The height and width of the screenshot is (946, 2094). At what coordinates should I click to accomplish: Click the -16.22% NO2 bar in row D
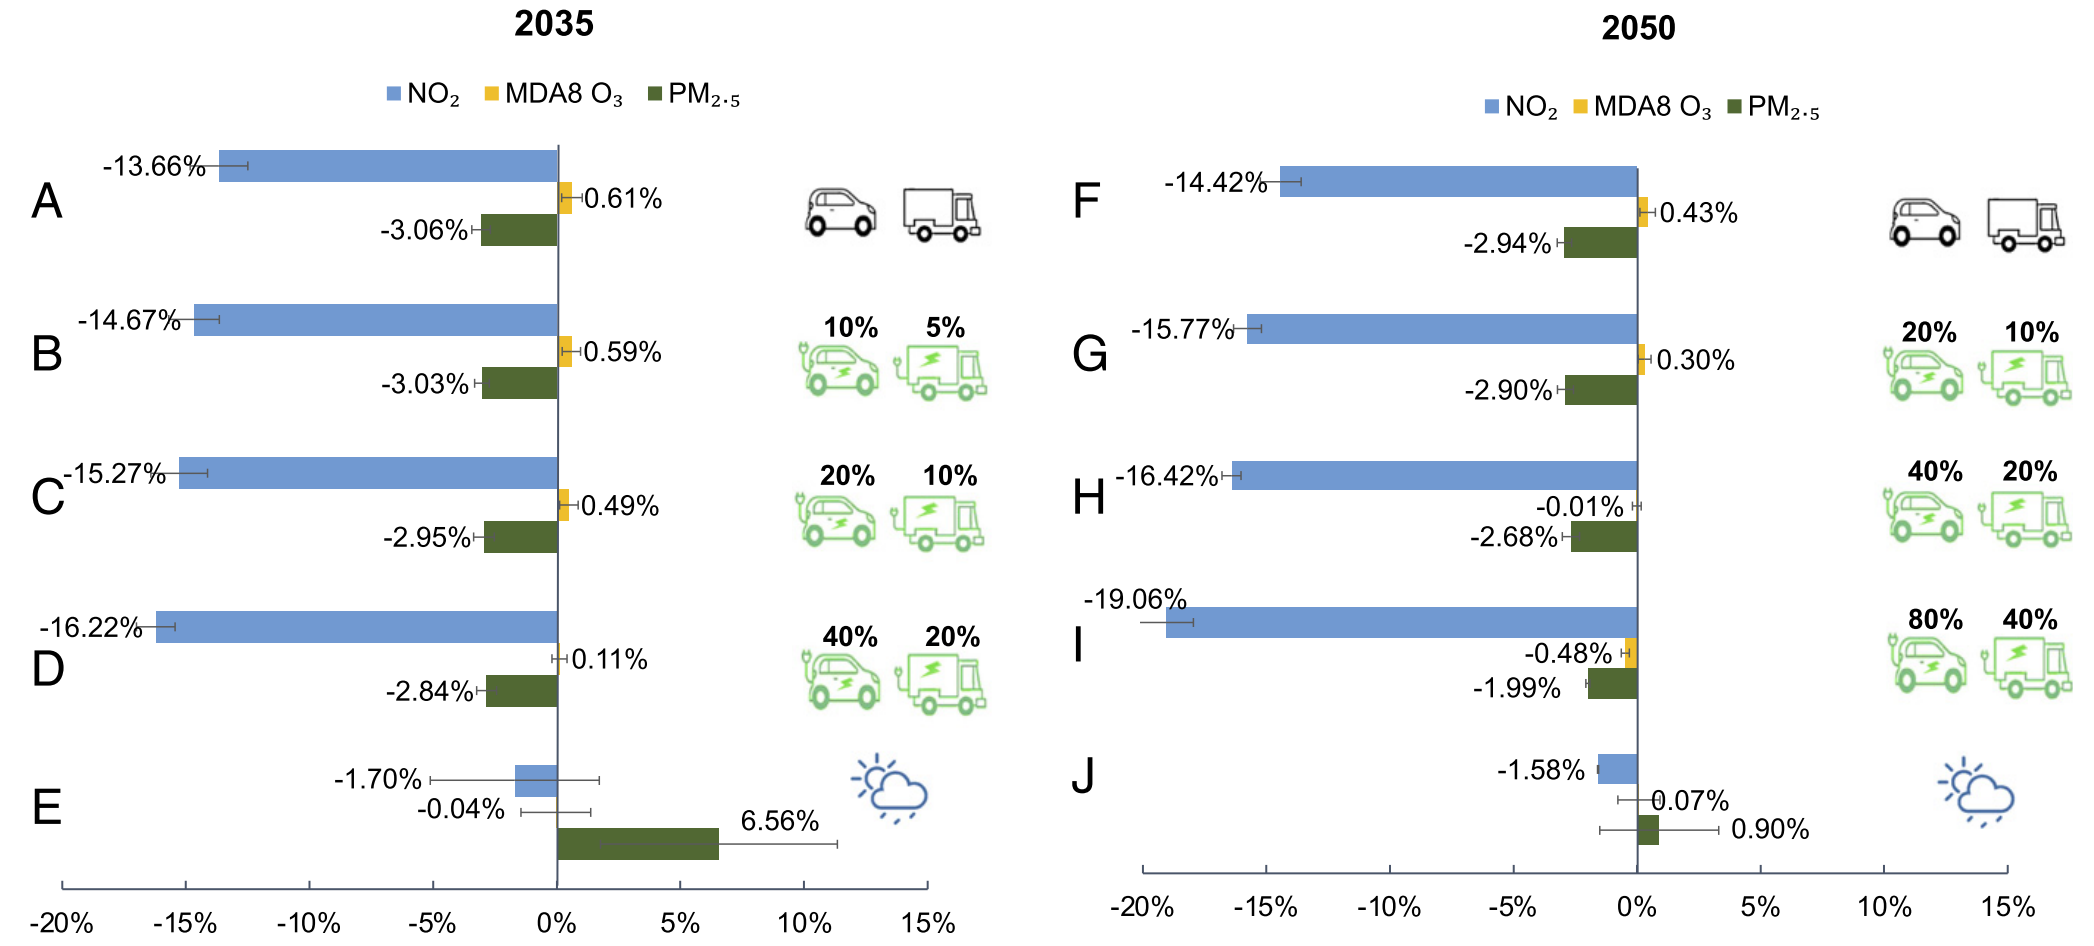[357, 627]
